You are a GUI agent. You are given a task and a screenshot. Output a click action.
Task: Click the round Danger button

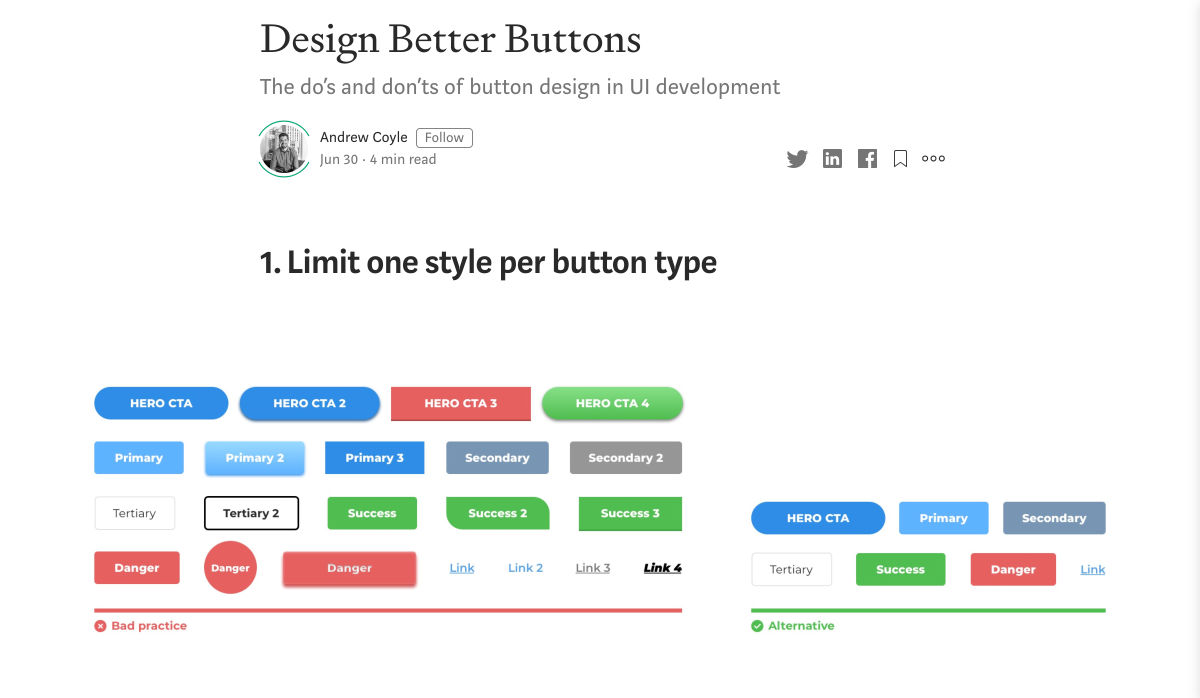coord(230,568)
